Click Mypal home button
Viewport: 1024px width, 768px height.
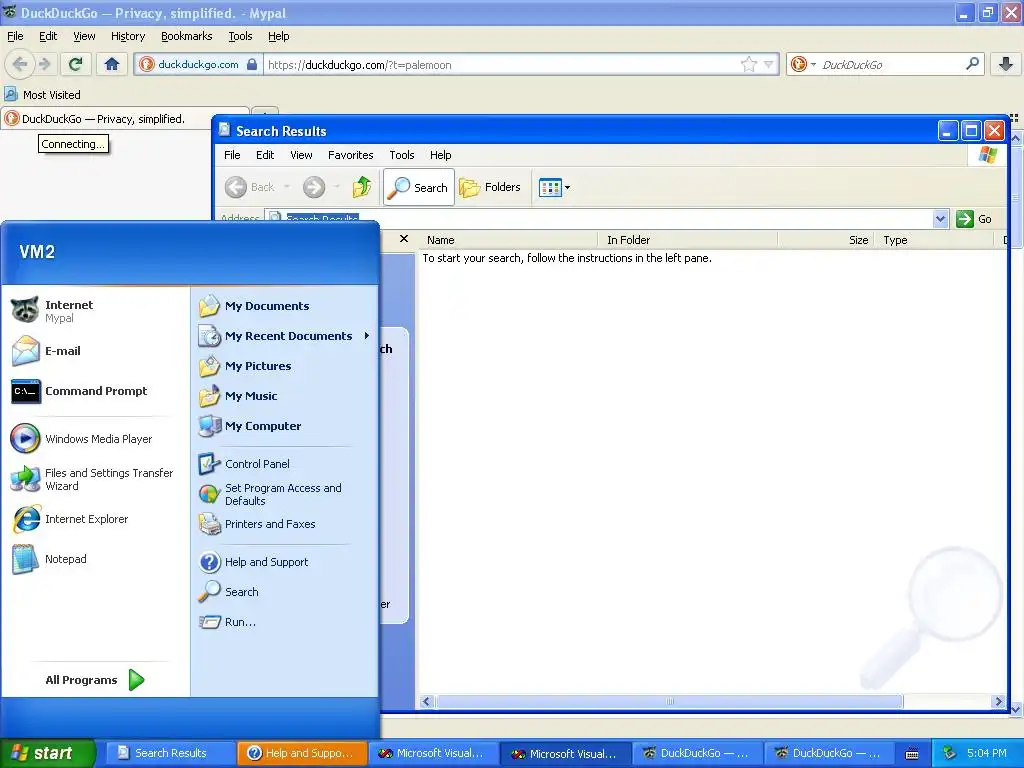coord(112,64)
